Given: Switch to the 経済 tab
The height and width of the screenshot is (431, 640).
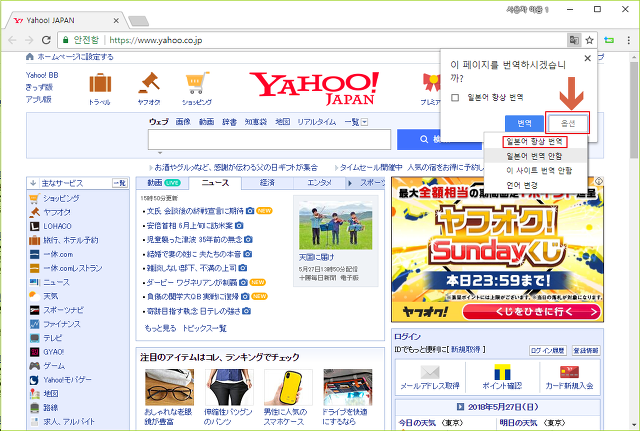Looking at the screenshot, I should tap(267, 183).
